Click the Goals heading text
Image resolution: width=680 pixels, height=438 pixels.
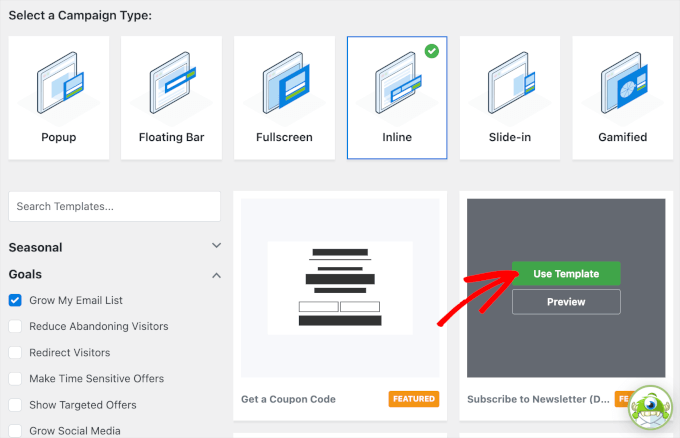click(x=25, y=274)
